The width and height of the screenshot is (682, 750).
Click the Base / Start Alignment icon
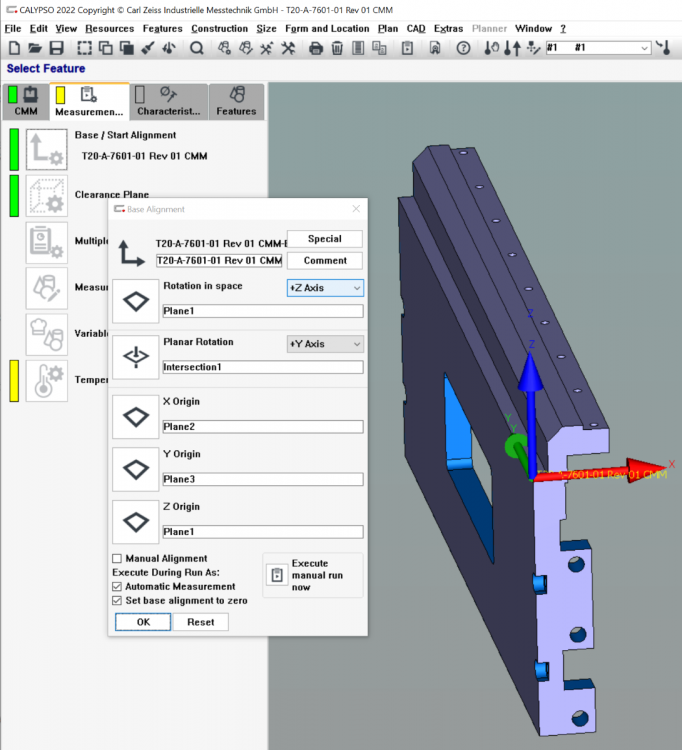(46, 149)
